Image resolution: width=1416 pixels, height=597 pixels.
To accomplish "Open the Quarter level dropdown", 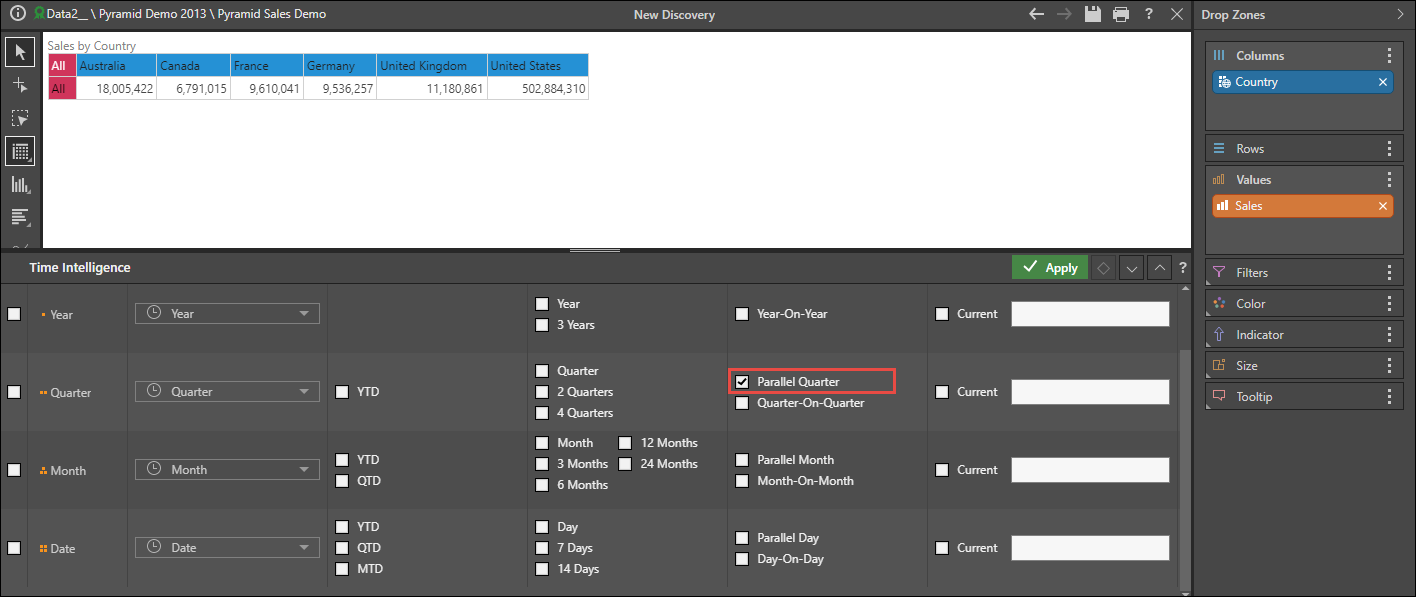I will (227, 392).
